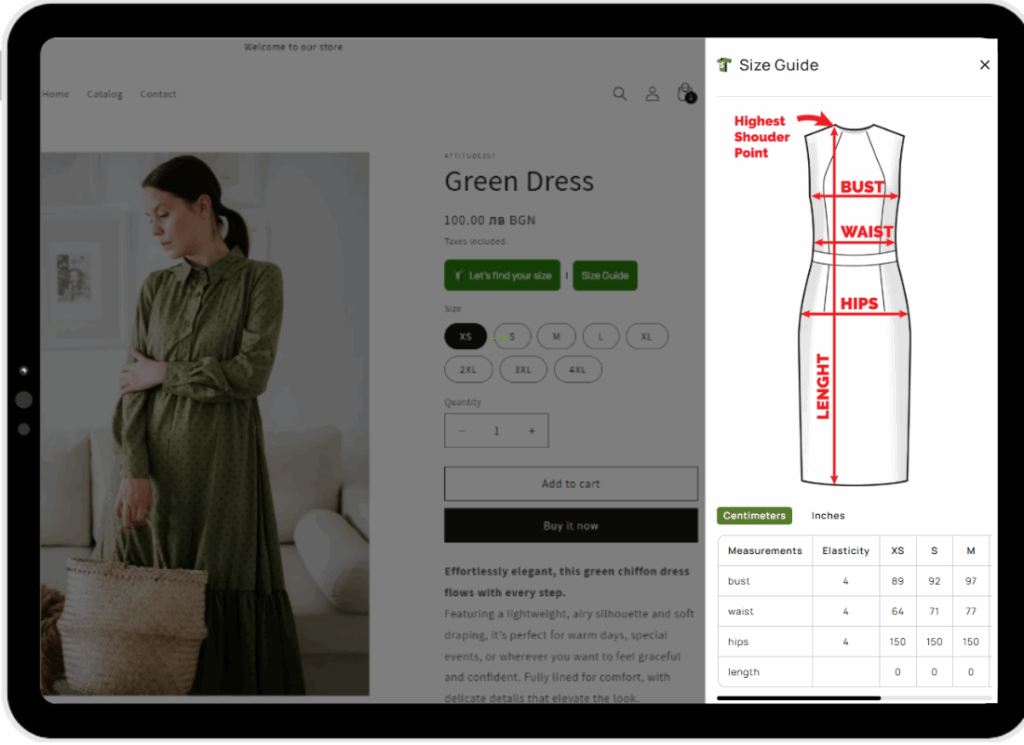Click the Buy it now button
Screen dimensions: 1024x745
coord(571,526)
